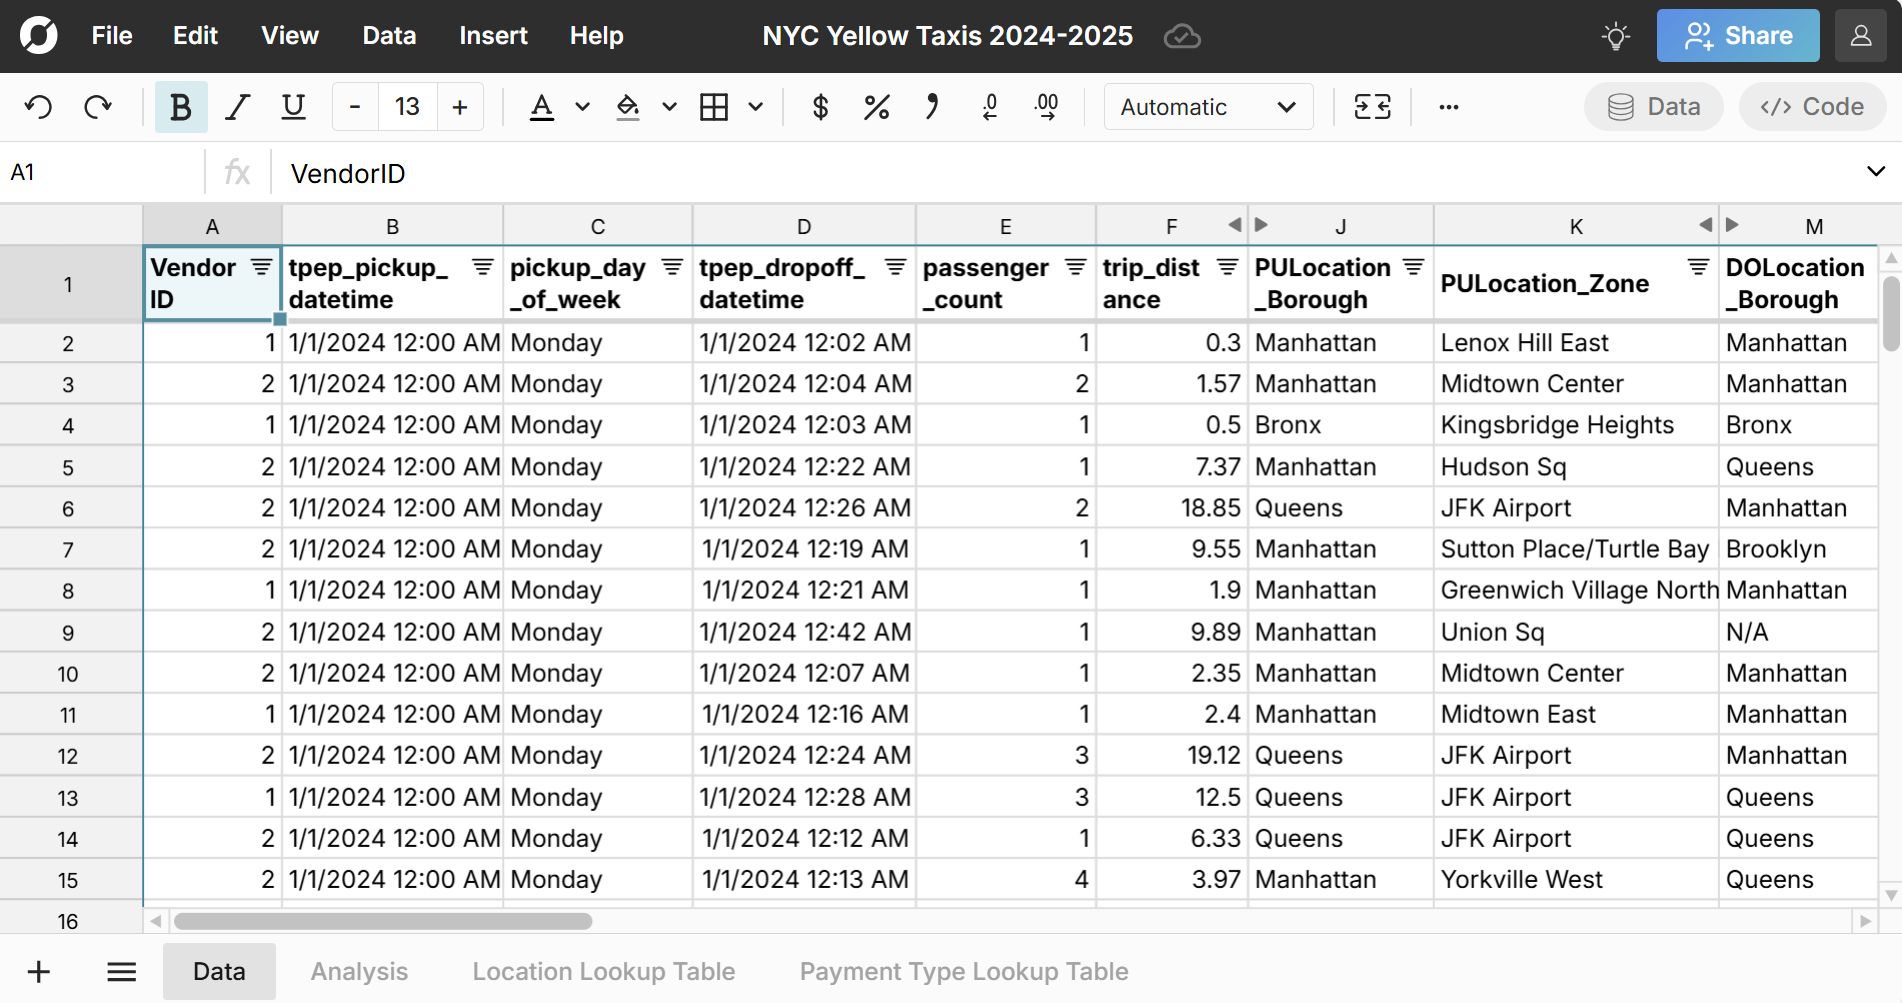Apply percent format
The height and width of the screenshot is (1003, 1902).
[x=876, y=107]
